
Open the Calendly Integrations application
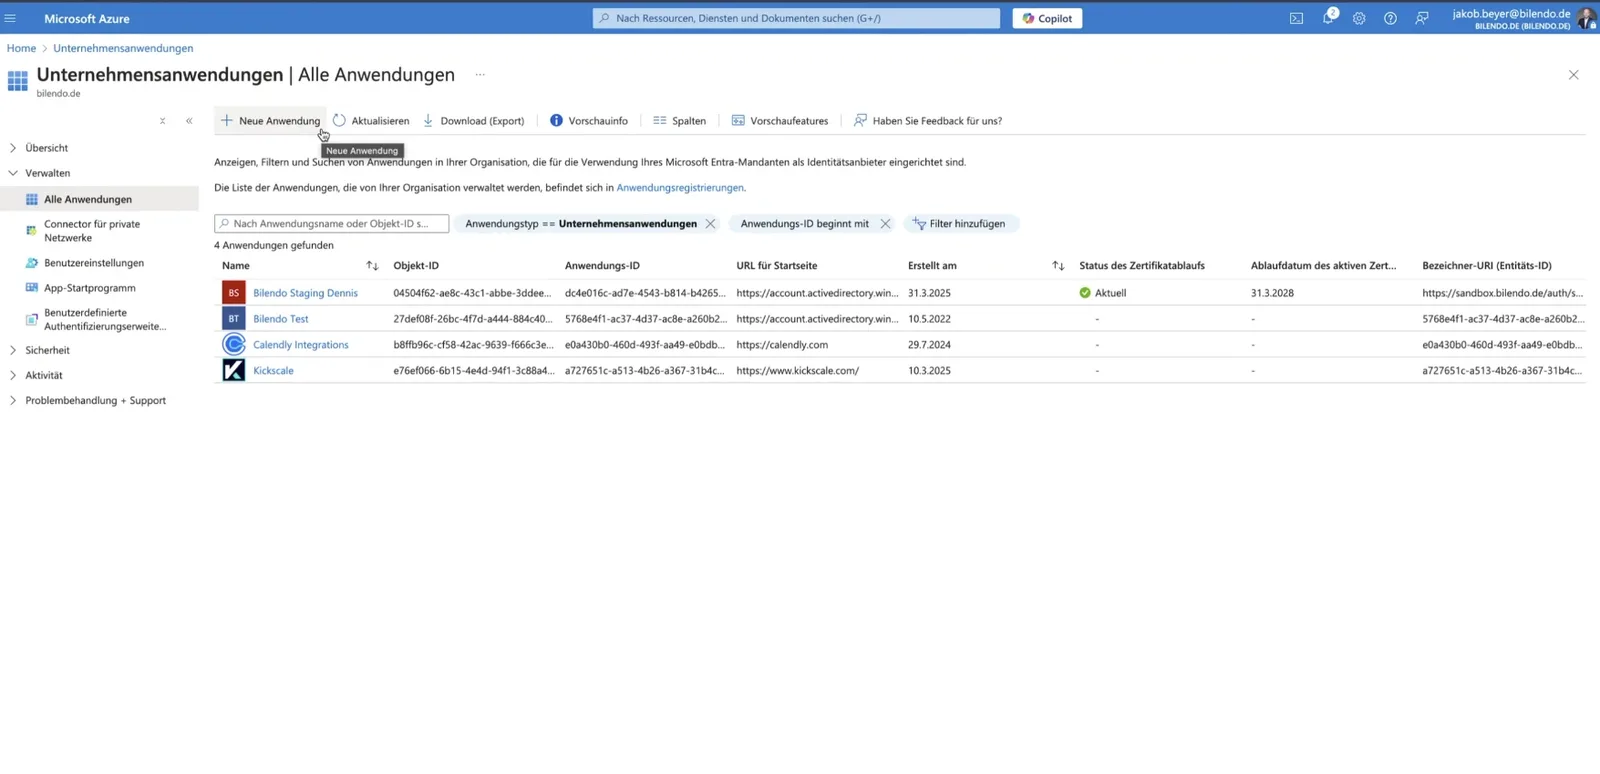[x=301, y=345]
